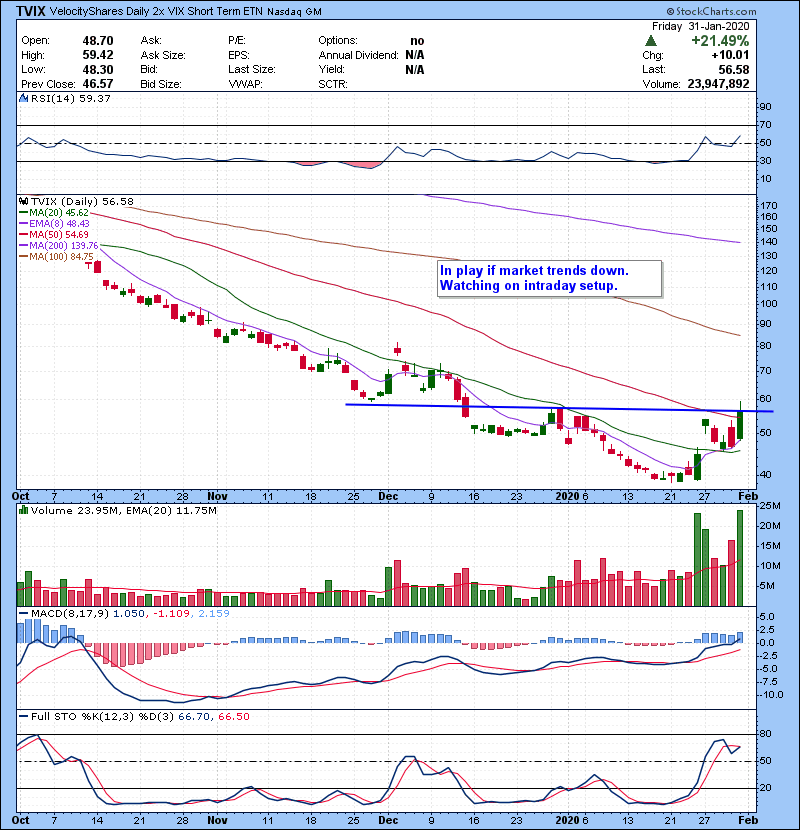Click the candlestick icon beside TVIX (Daily)
The height and width of the screenshot is (830, 800).
point(24,202)
